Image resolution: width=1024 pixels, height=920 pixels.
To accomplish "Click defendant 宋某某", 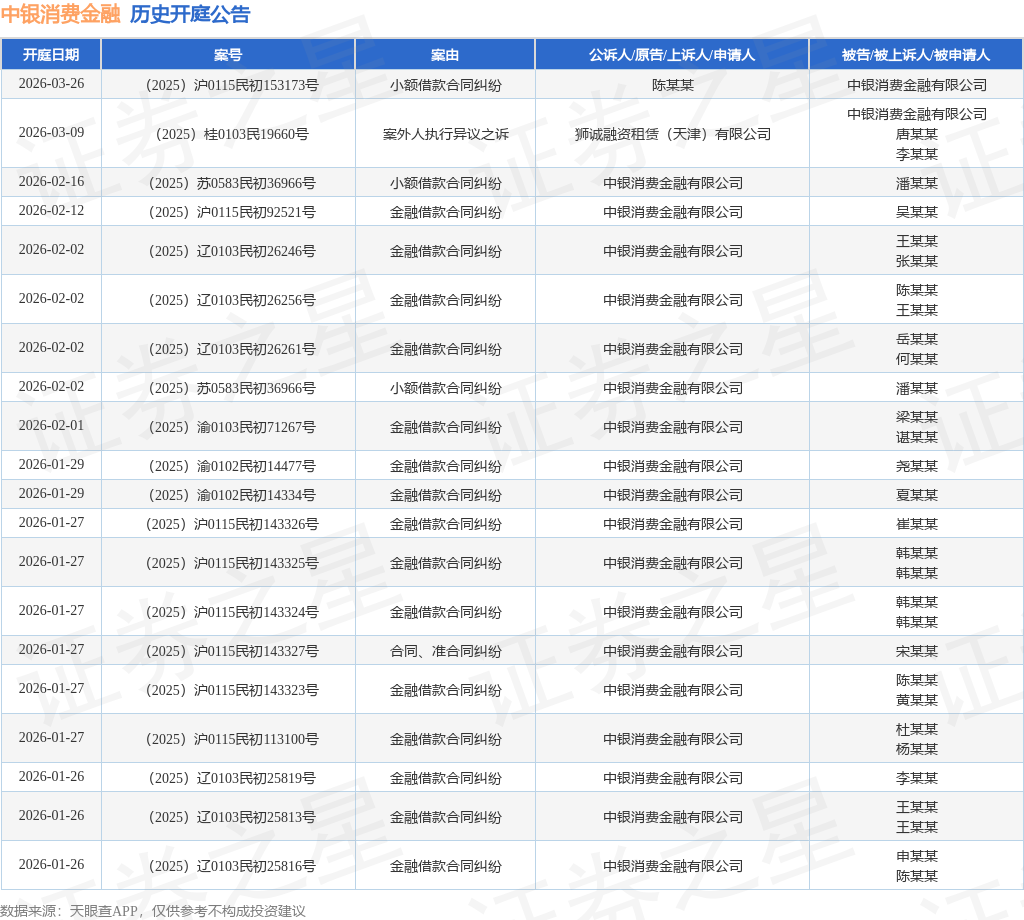I will (917, 651).
